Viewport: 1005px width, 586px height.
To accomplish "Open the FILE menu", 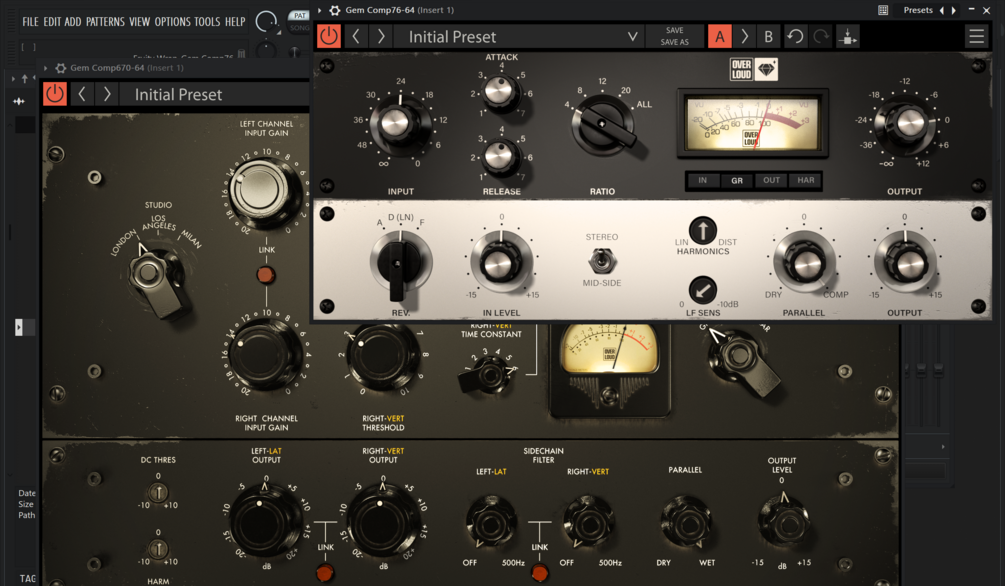I will tap(30, 22).
